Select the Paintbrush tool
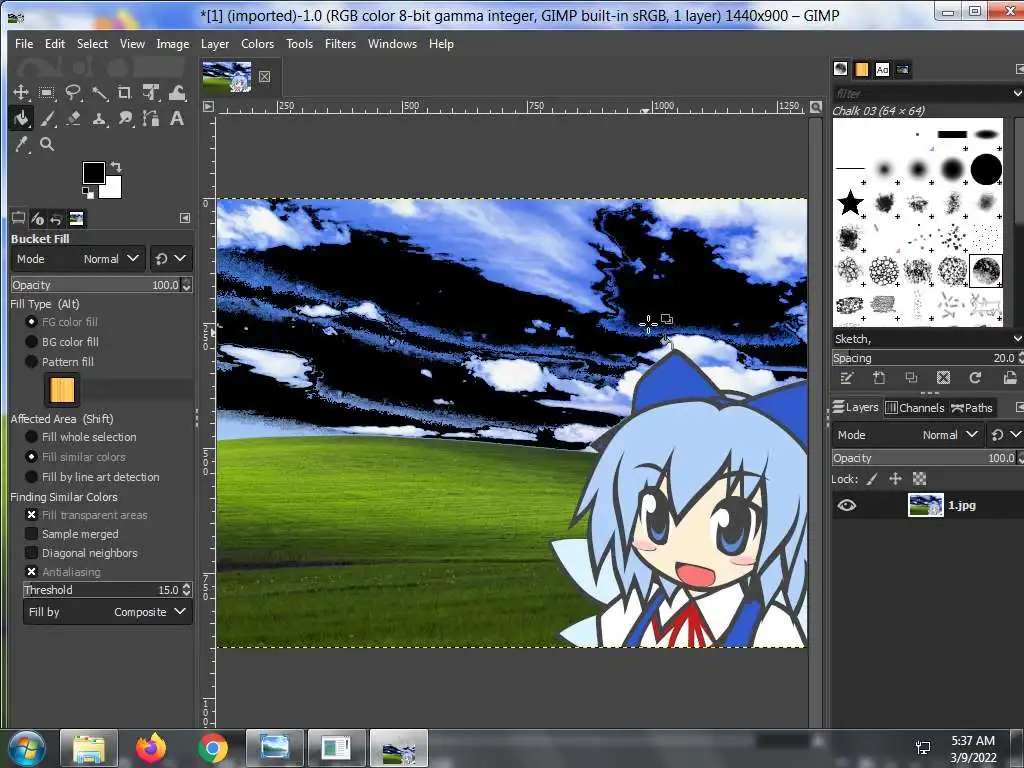Viewport: 1024px width, 768px height. click(x=47, y=119)
